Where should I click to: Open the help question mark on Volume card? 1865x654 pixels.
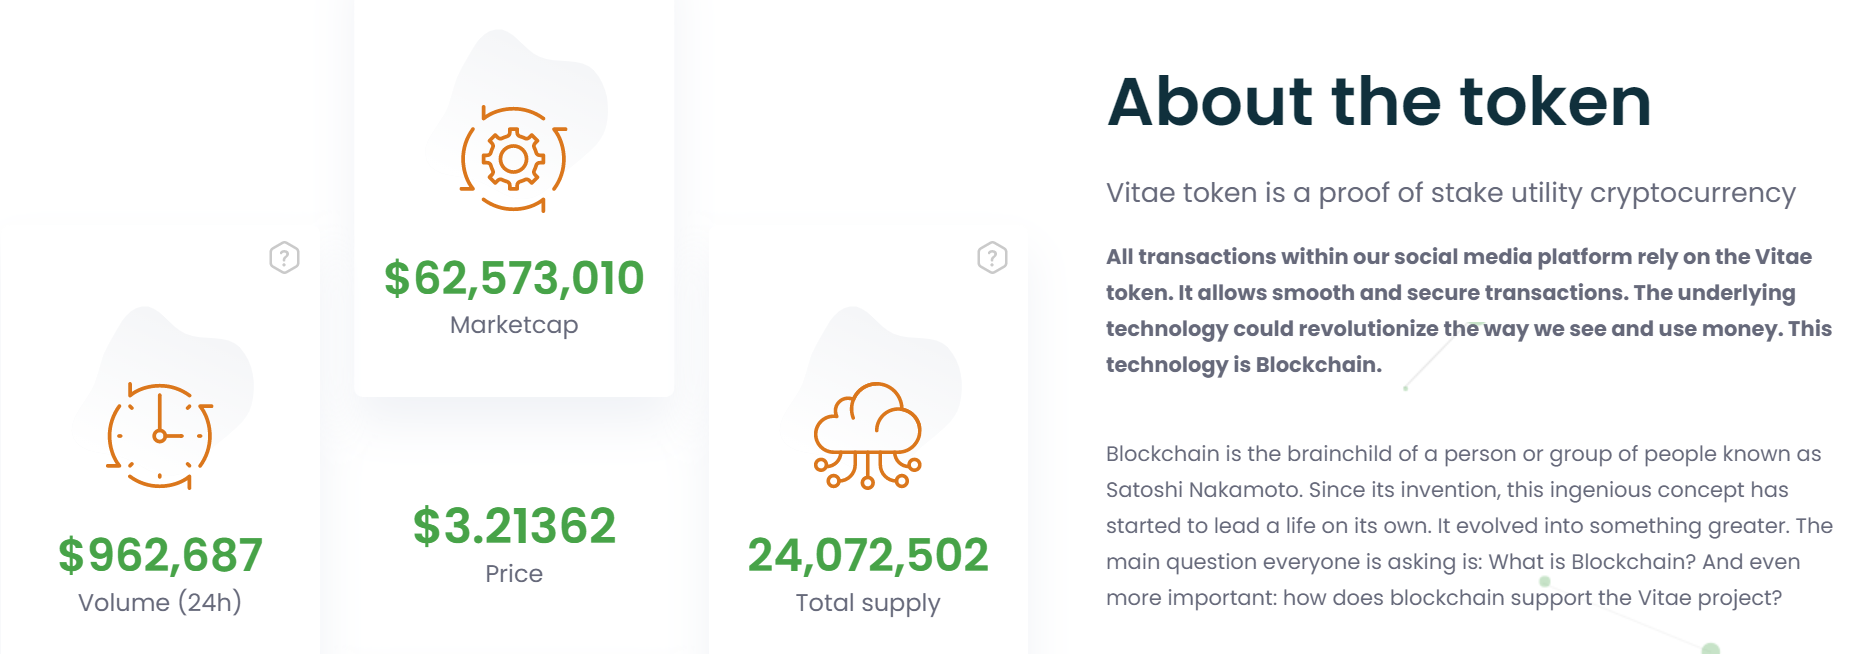284,258
